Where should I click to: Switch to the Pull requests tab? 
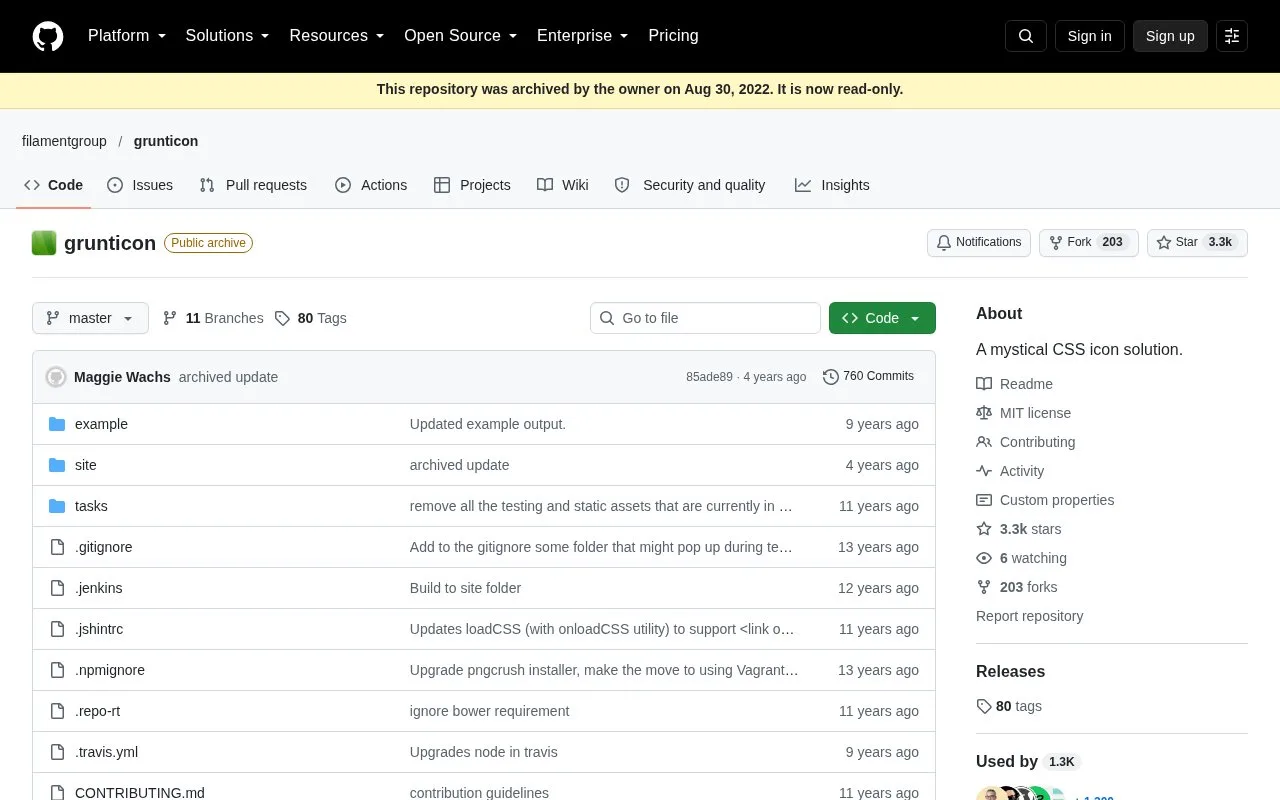coord(253,185)
